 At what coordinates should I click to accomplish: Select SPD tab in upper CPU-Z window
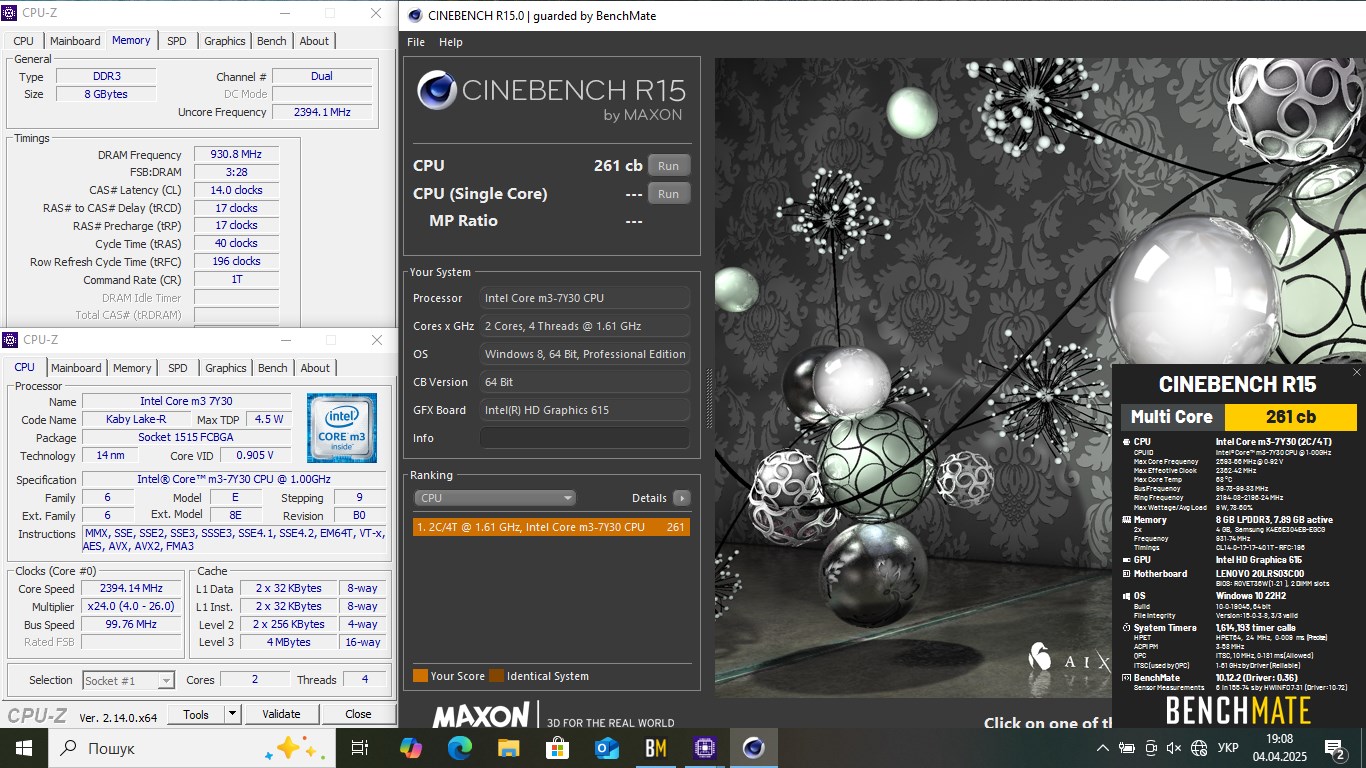177,41
